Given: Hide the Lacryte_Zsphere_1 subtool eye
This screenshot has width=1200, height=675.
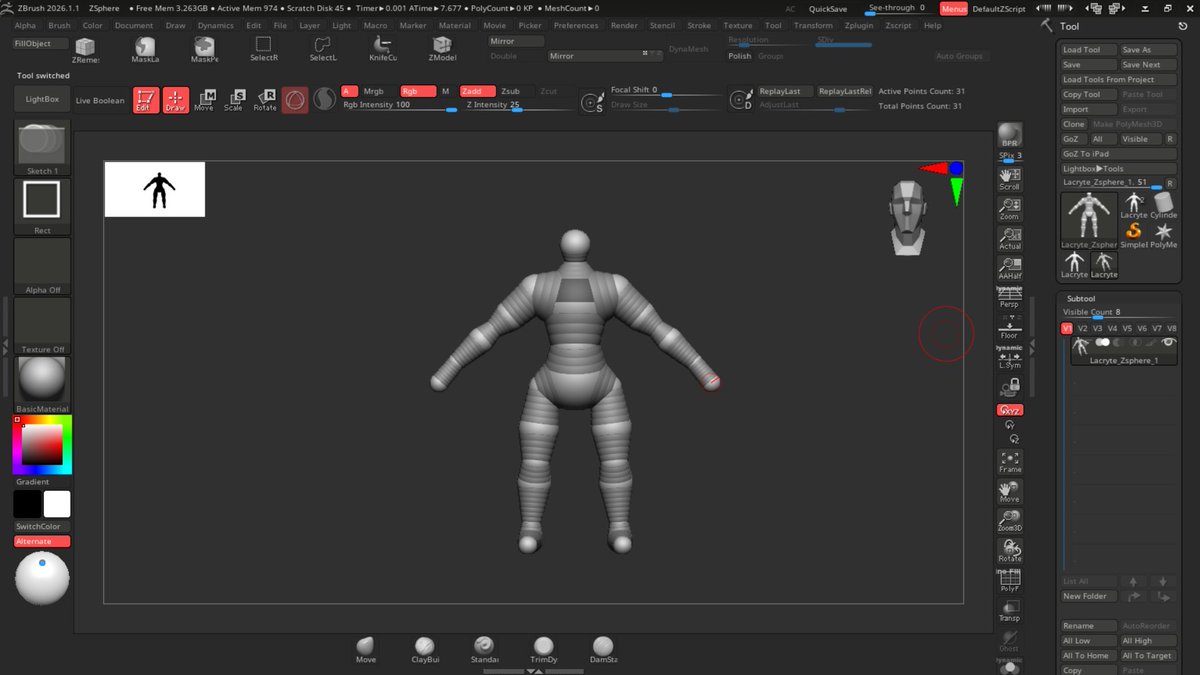Looking at the screenshot, I should click(x=1167, y=342).
